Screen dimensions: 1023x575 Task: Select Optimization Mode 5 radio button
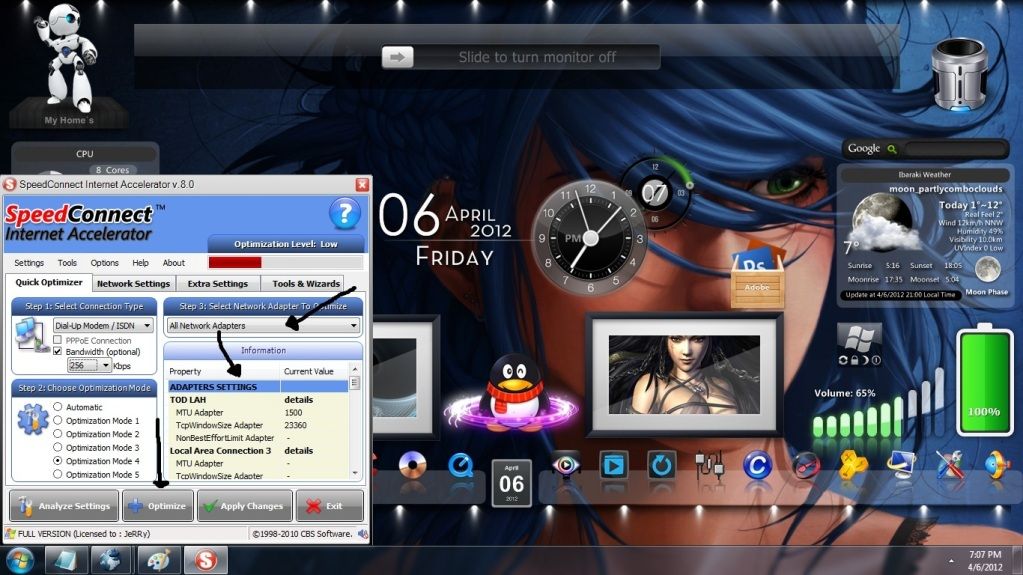[x=57, y=474]
